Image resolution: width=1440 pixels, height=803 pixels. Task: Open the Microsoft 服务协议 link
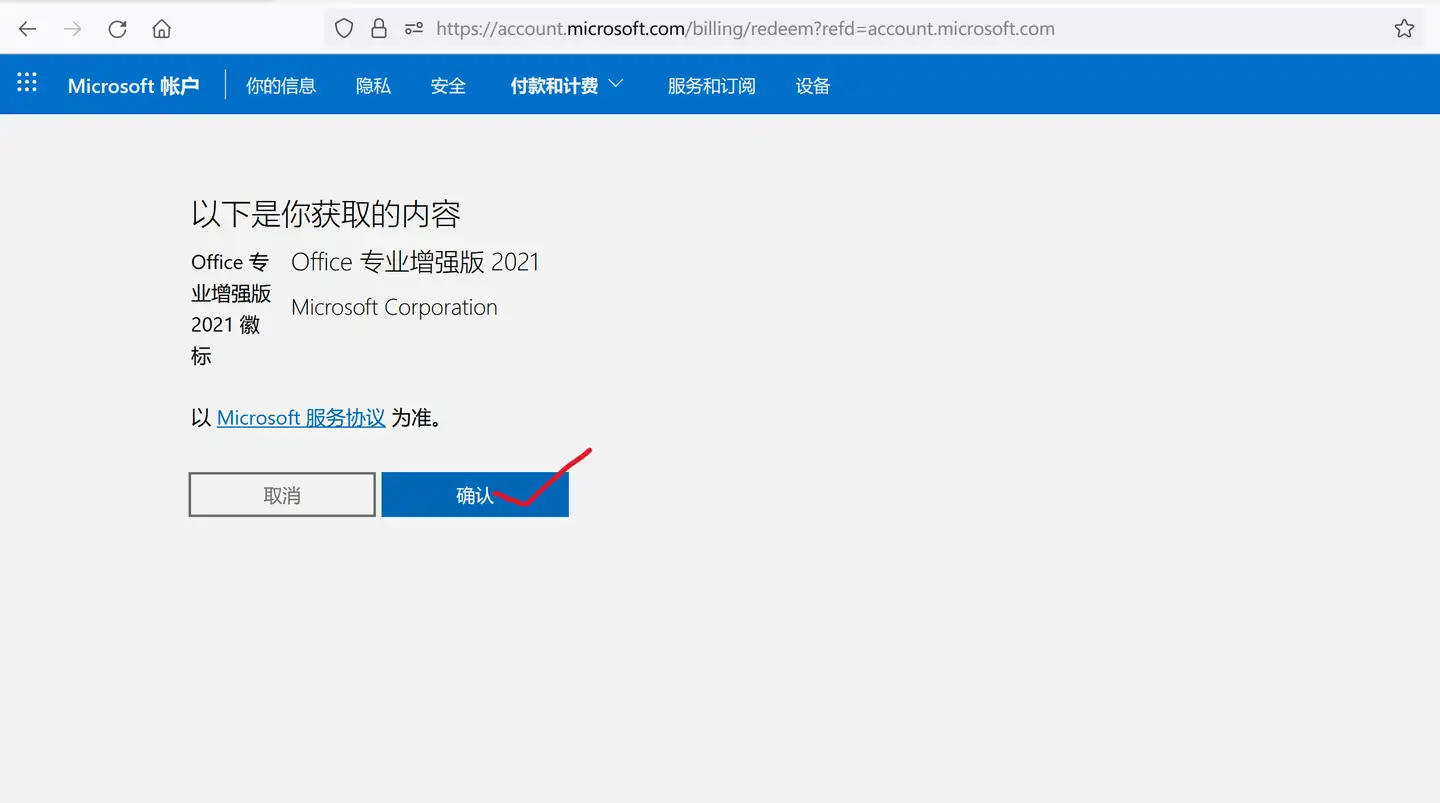point(301,418)
